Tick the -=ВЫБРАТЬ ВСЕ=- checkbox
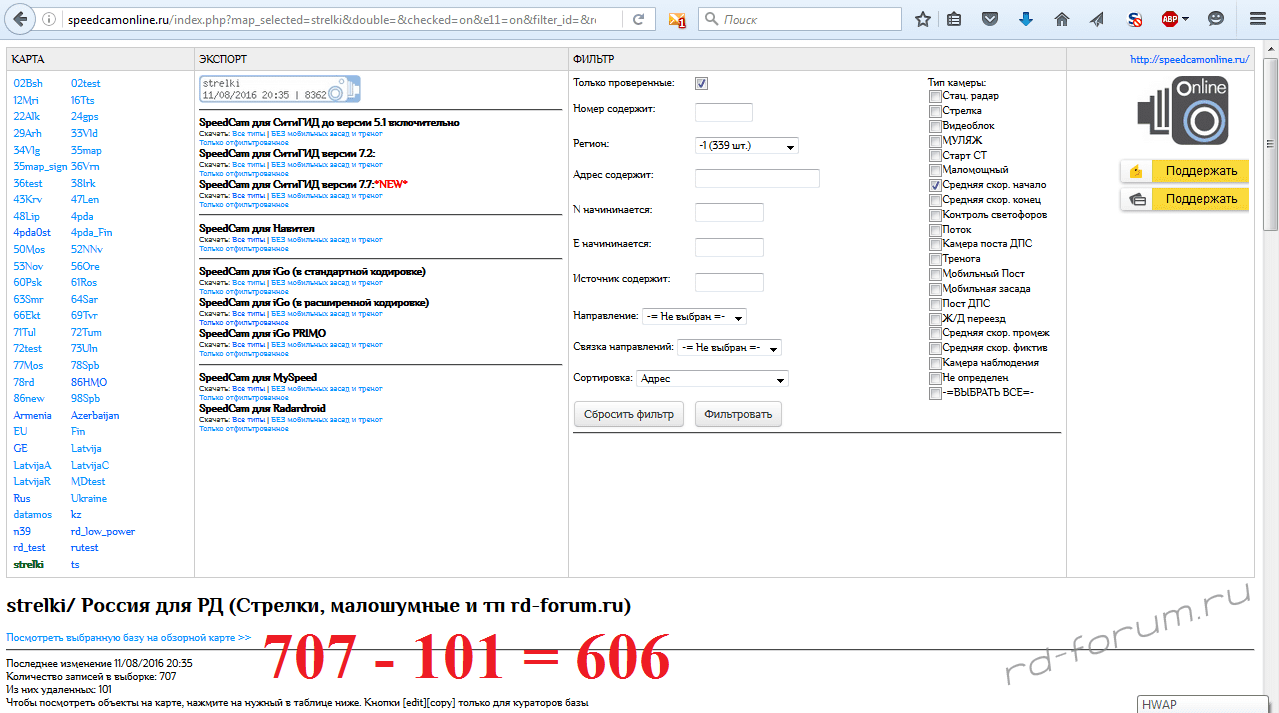1279x713 pixels. 935,393
